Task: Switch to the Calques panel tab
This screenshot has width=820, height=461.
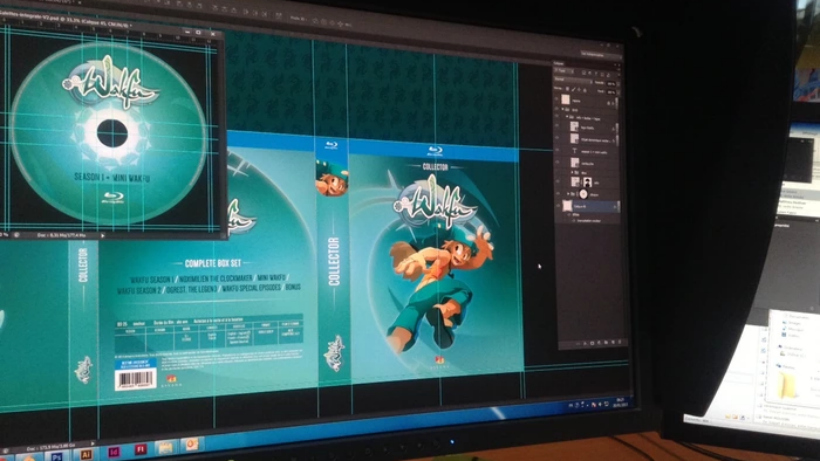Action: tap(559, 63)
